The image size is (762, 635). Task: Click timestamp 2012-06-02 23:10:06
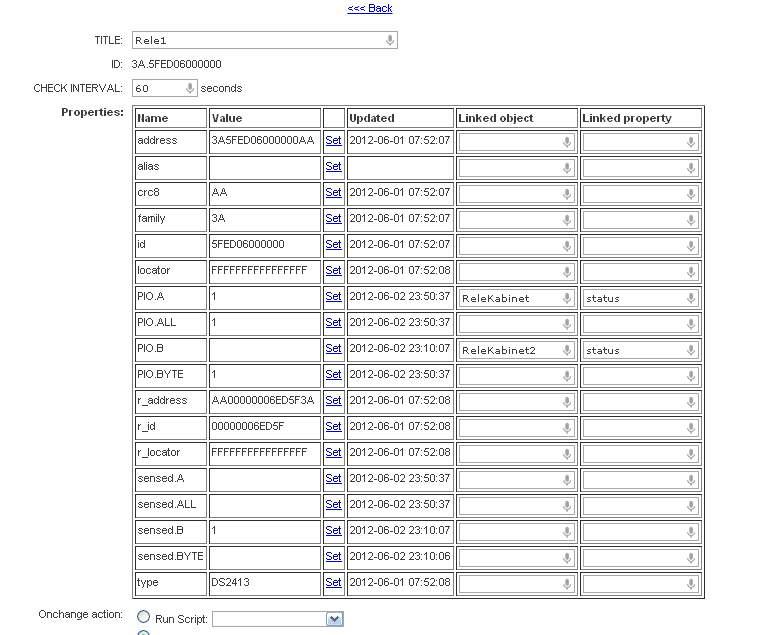coord(400,556)
